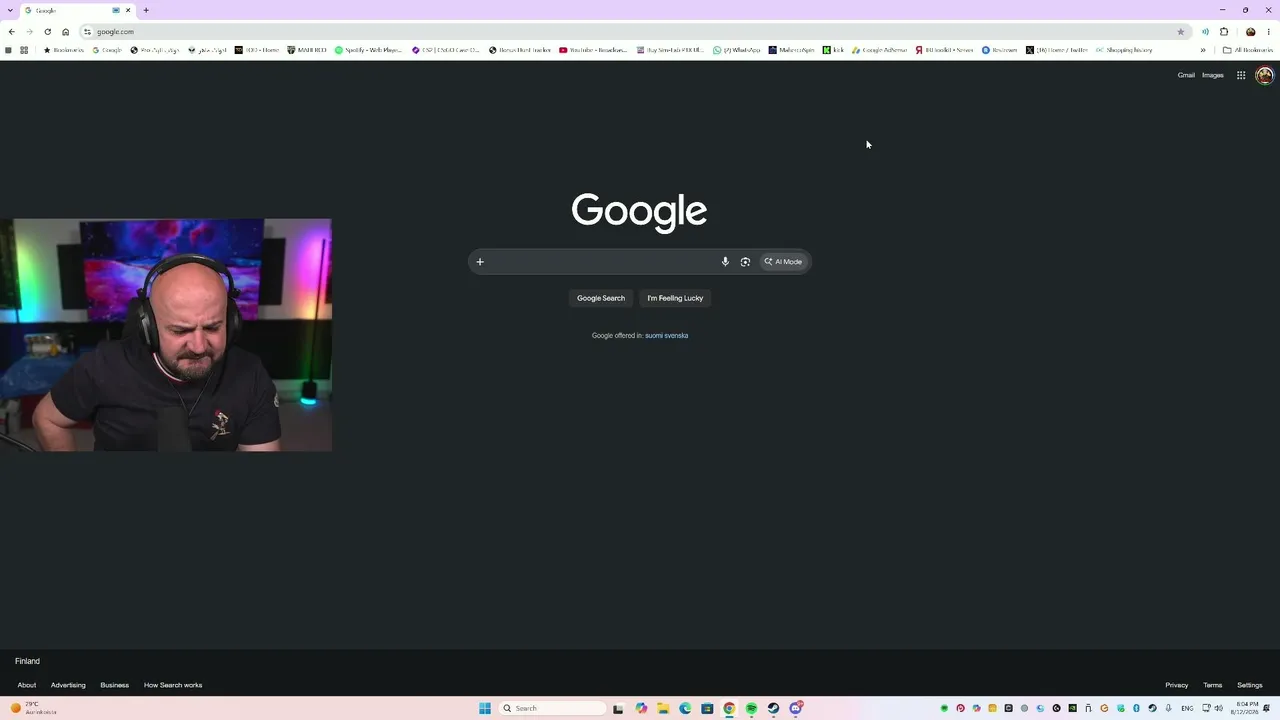Open the Restream bookmark
The width and height of the screenshot is (1280, 720).
pos(1000,50)
